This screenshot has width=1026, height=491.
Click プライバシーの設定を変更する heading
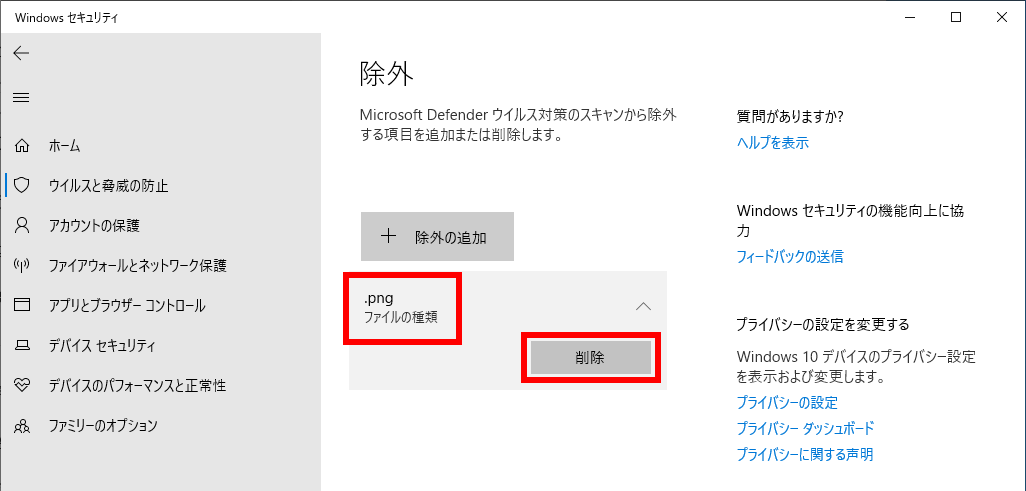pos(823,325)
